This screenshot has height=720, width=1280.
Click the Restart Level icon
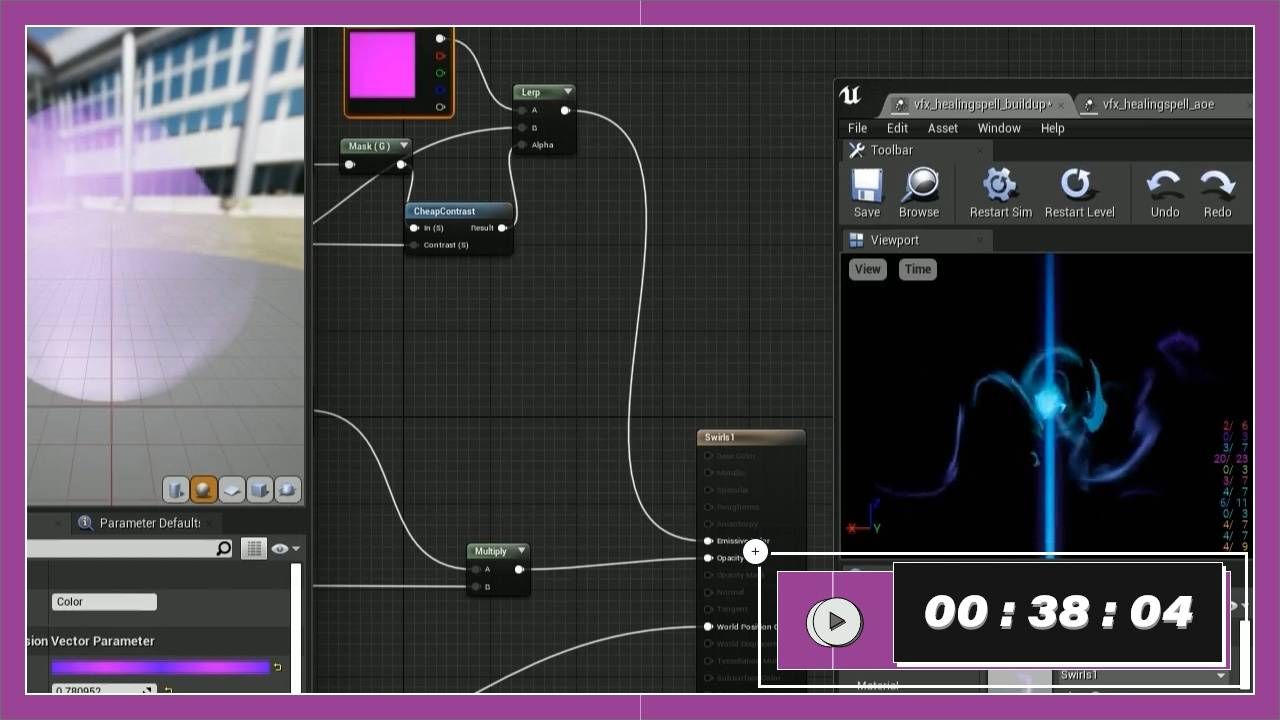click(x=1076, y=185)
